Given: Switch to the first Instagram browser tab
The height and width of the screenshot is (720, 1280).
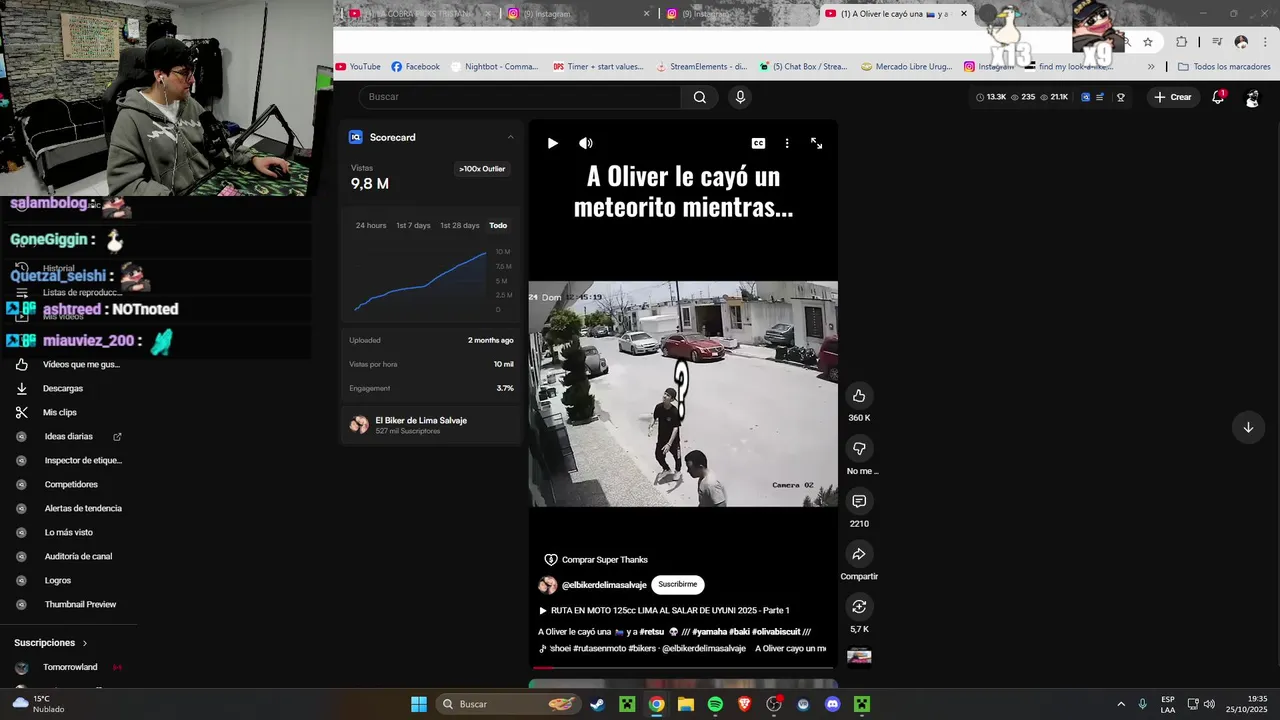Looking at the screenshot, I should (577, 14).
